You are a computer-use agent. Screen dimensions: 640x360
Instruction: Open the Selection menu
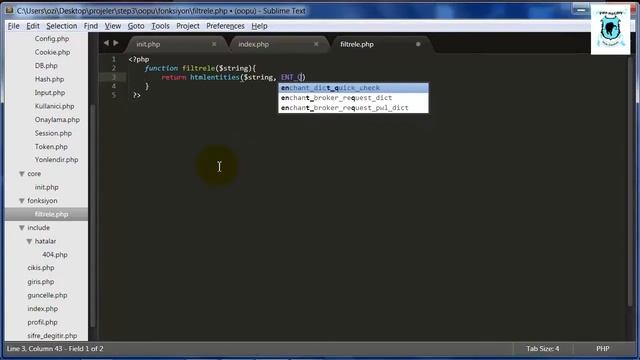(62, 26)
